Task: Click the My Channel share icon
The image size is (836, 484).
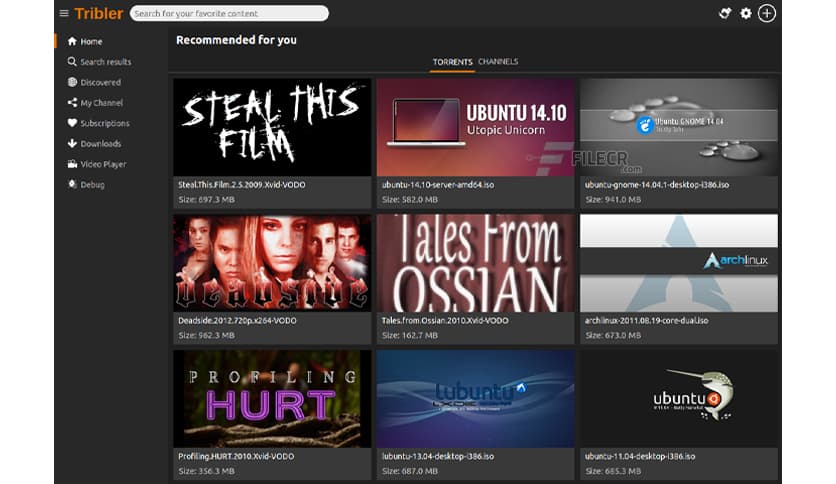Action: click(x=72, y=102)
